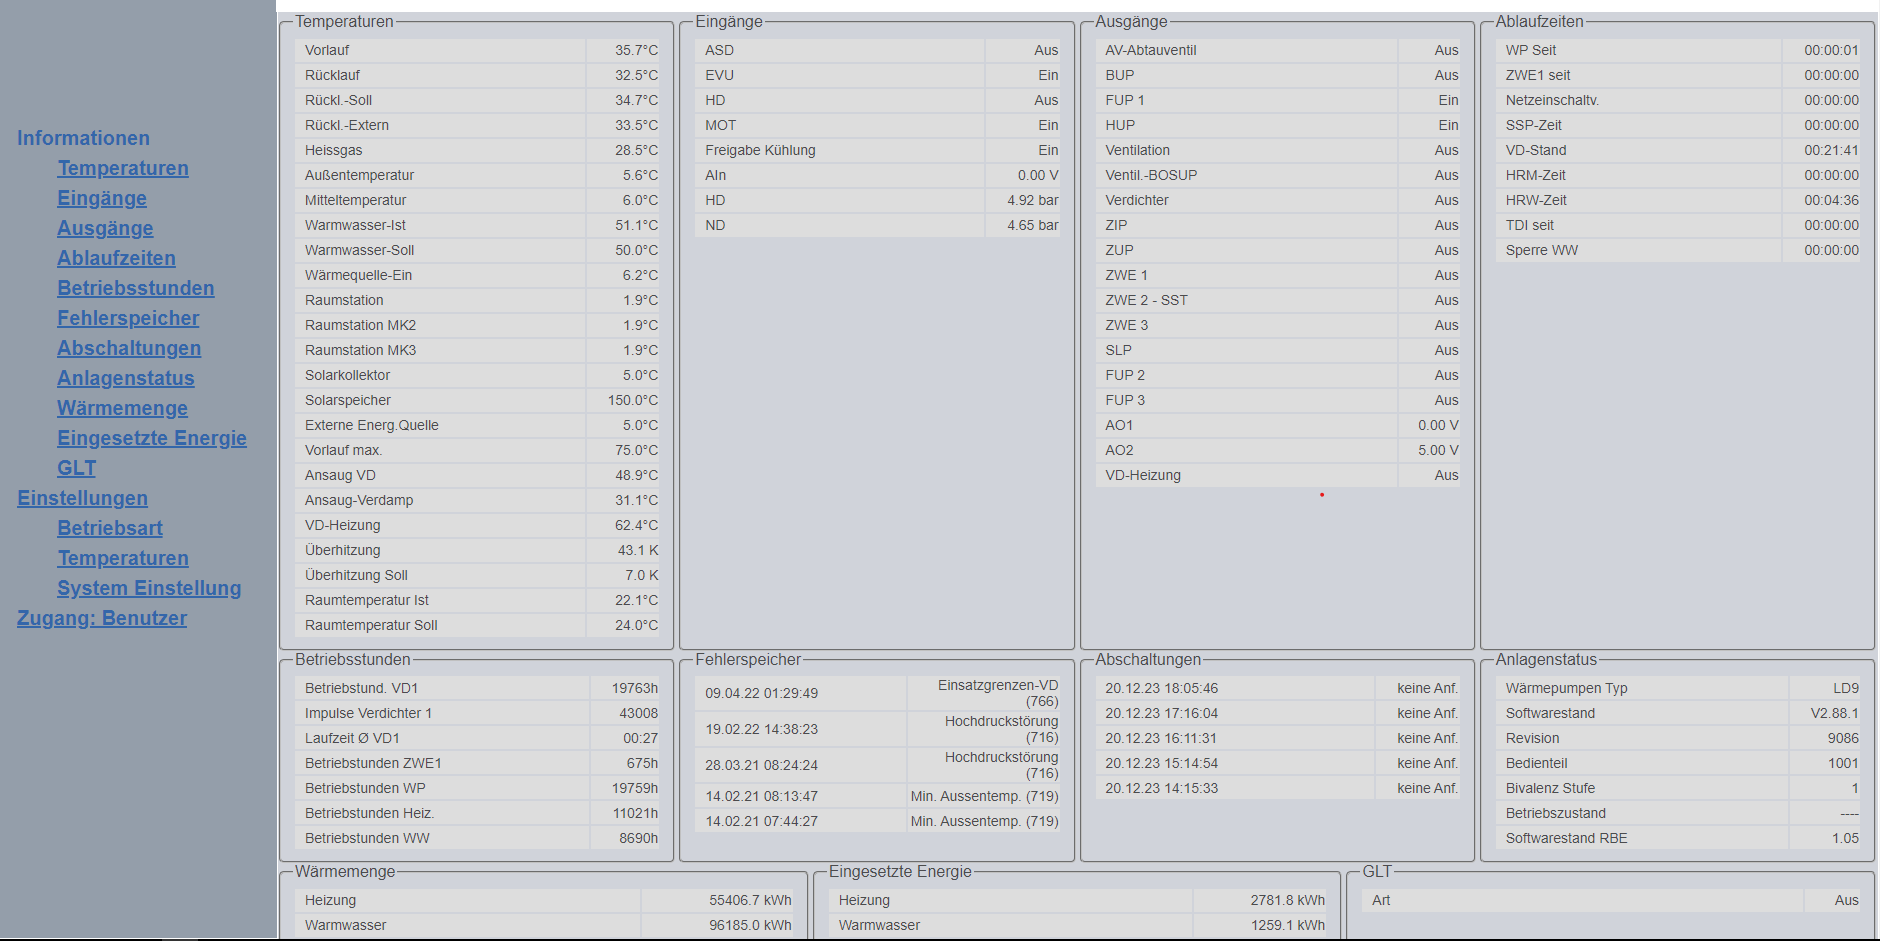Select the EVU input row label

(719, 75)
